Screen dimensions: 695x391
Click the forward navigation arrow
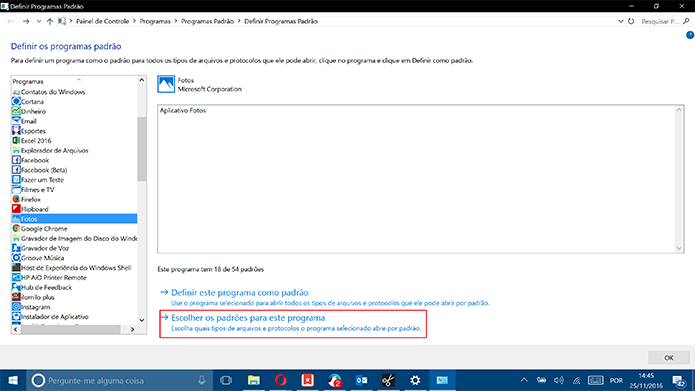[26, 21]
